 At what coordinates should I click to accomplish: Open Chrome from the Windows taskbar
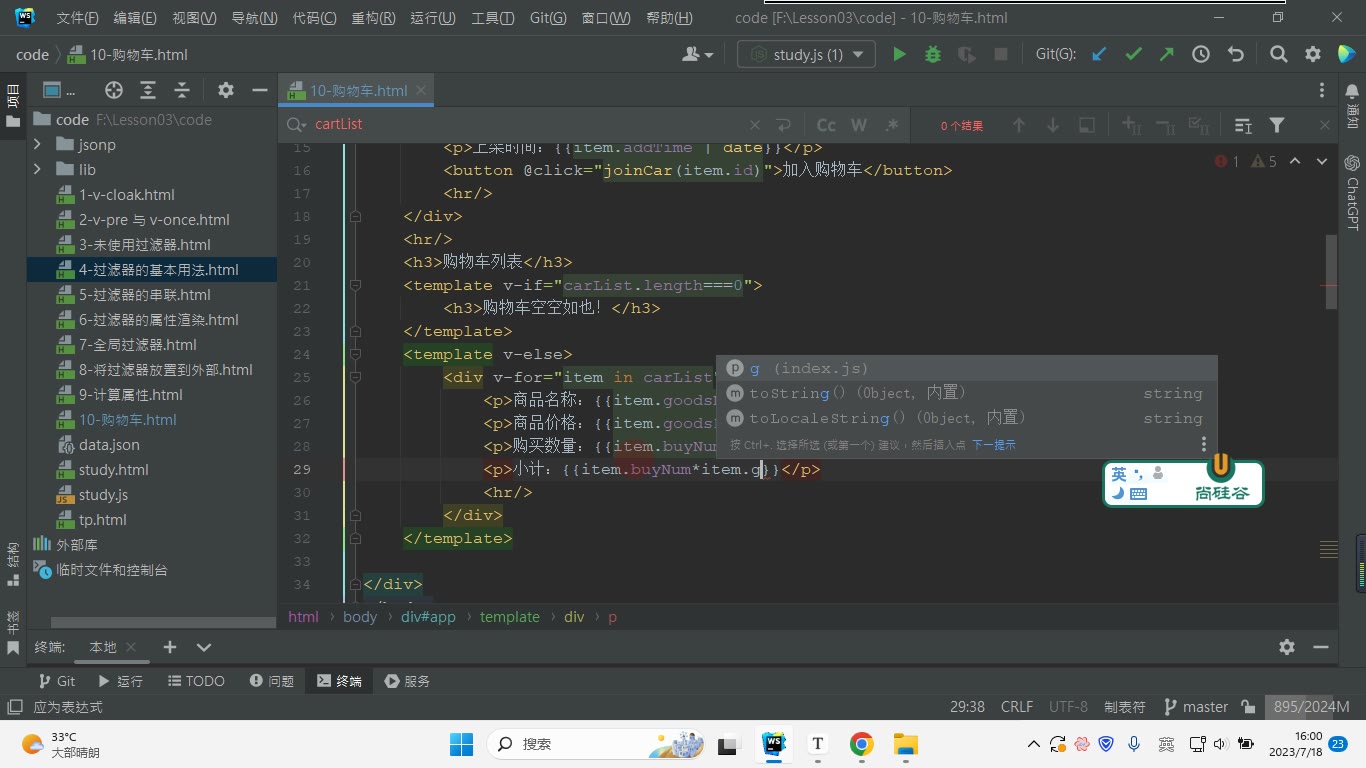point(861,744)
